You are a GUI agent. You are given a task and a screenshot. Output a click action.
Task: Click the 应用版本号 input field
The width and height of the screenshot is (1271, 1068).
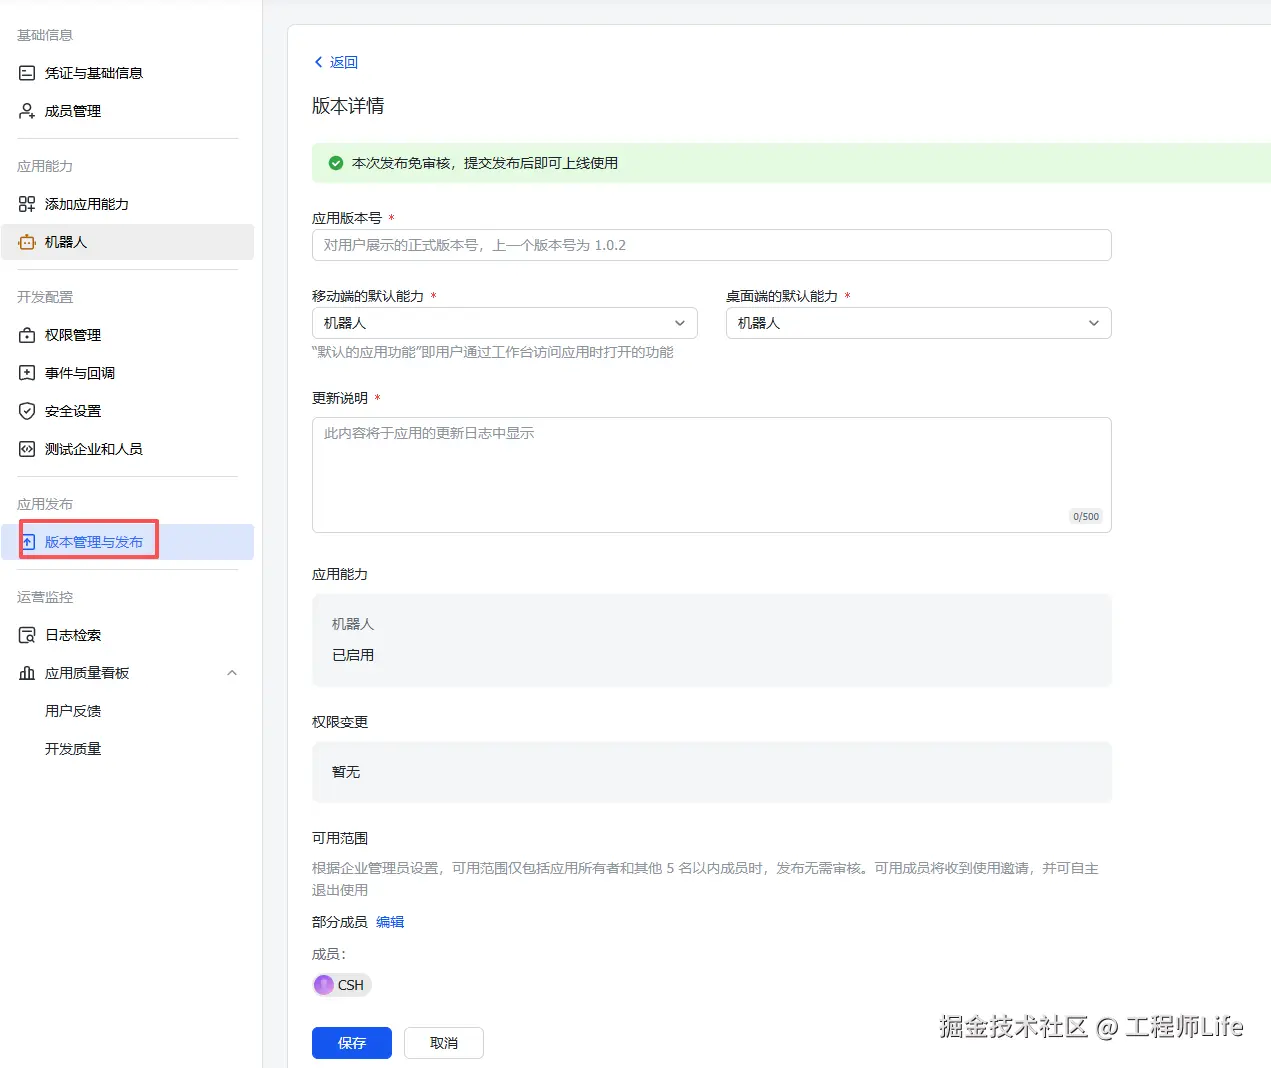pos(711,245)
